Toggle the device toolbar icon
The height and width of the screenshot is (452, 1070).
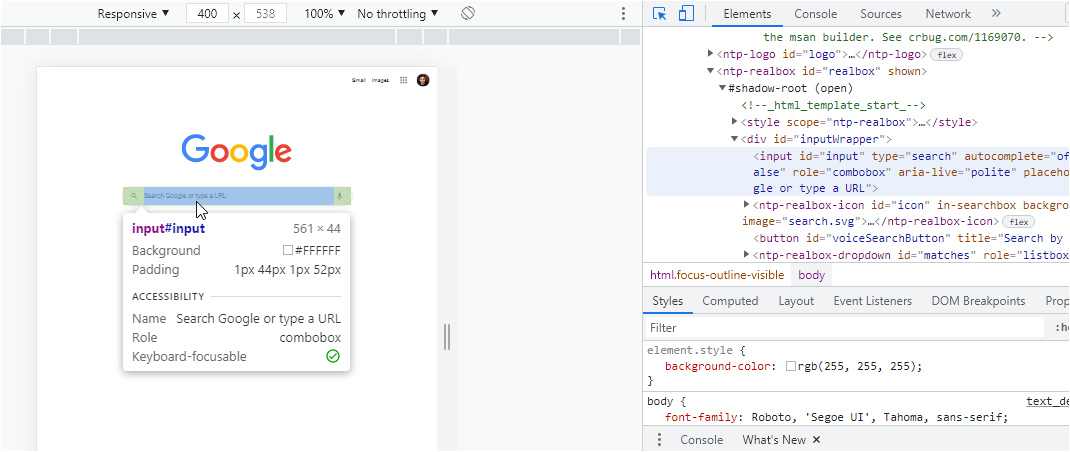[686, 14]
